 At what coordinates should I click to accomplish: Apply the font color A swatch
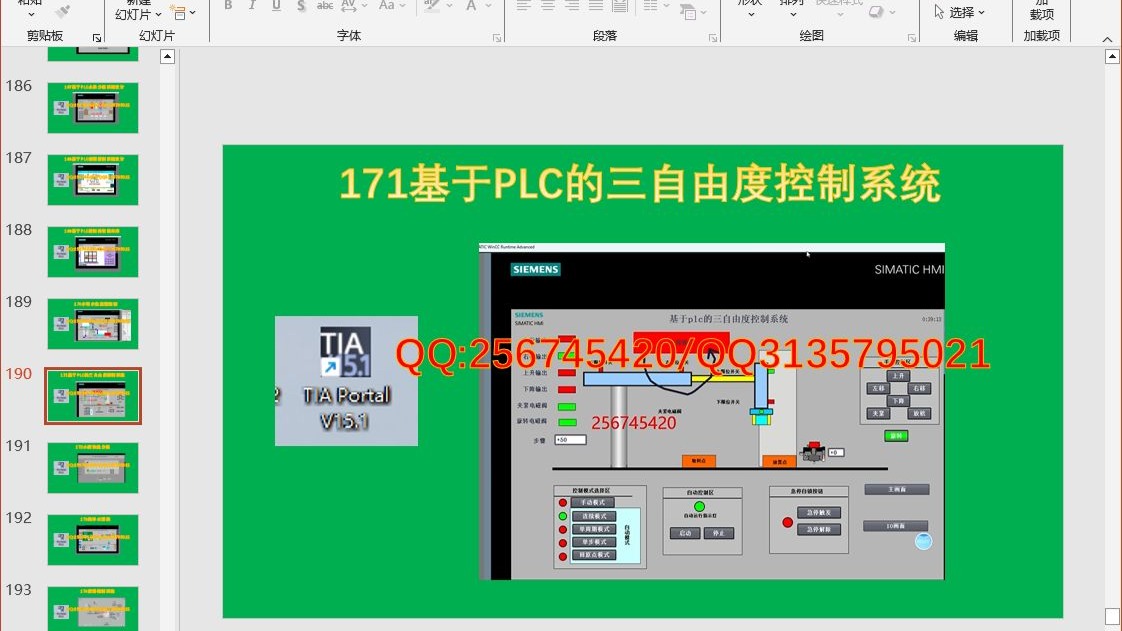[x=472, y=6]
